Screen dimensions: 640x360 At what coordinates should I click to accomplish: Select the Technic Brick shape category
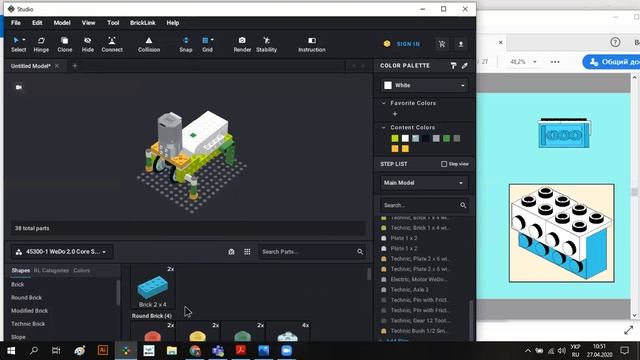tap(28, 324)
